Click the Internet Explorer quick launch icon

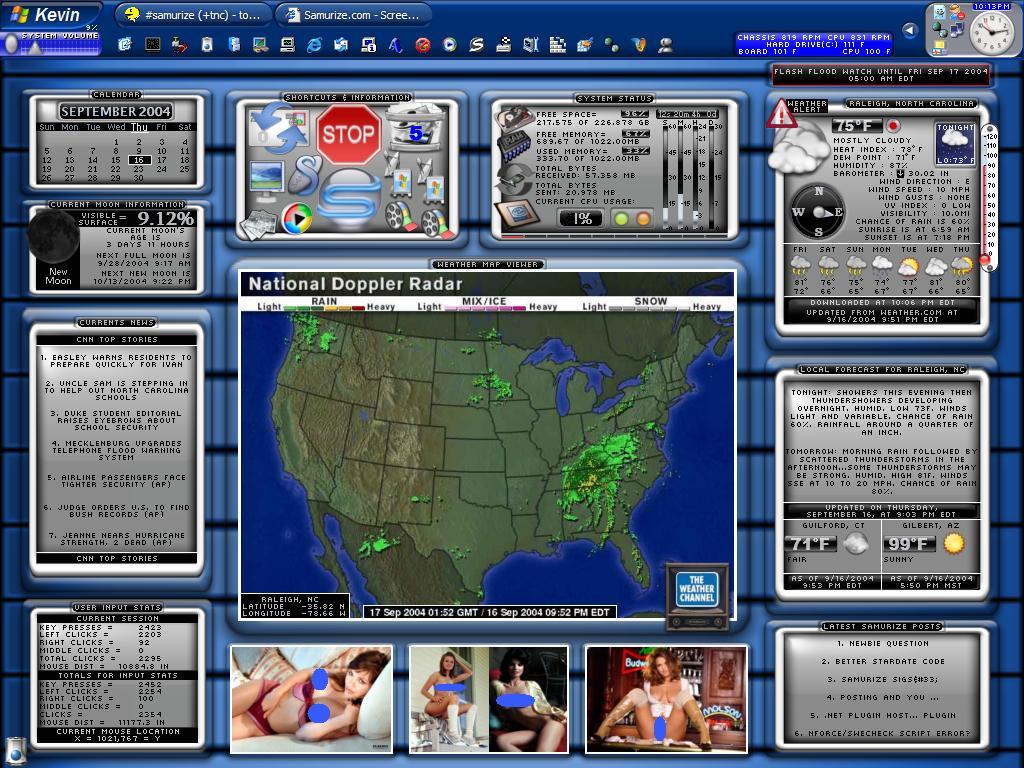click(315, 45)
